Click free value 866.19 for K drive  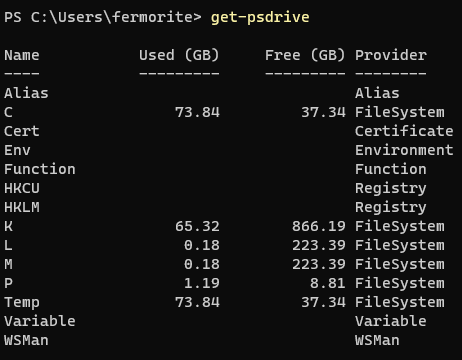(x=319, y=226)
